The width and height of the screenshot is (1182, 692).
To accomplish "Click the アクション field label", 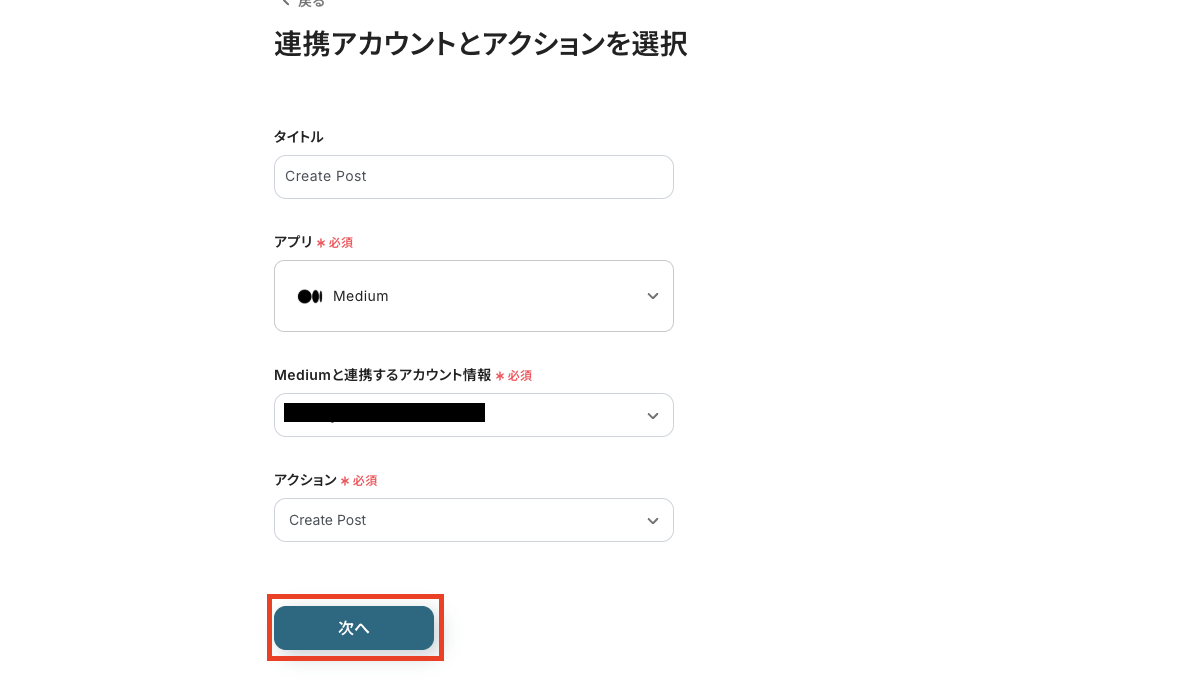I will 305,480.
